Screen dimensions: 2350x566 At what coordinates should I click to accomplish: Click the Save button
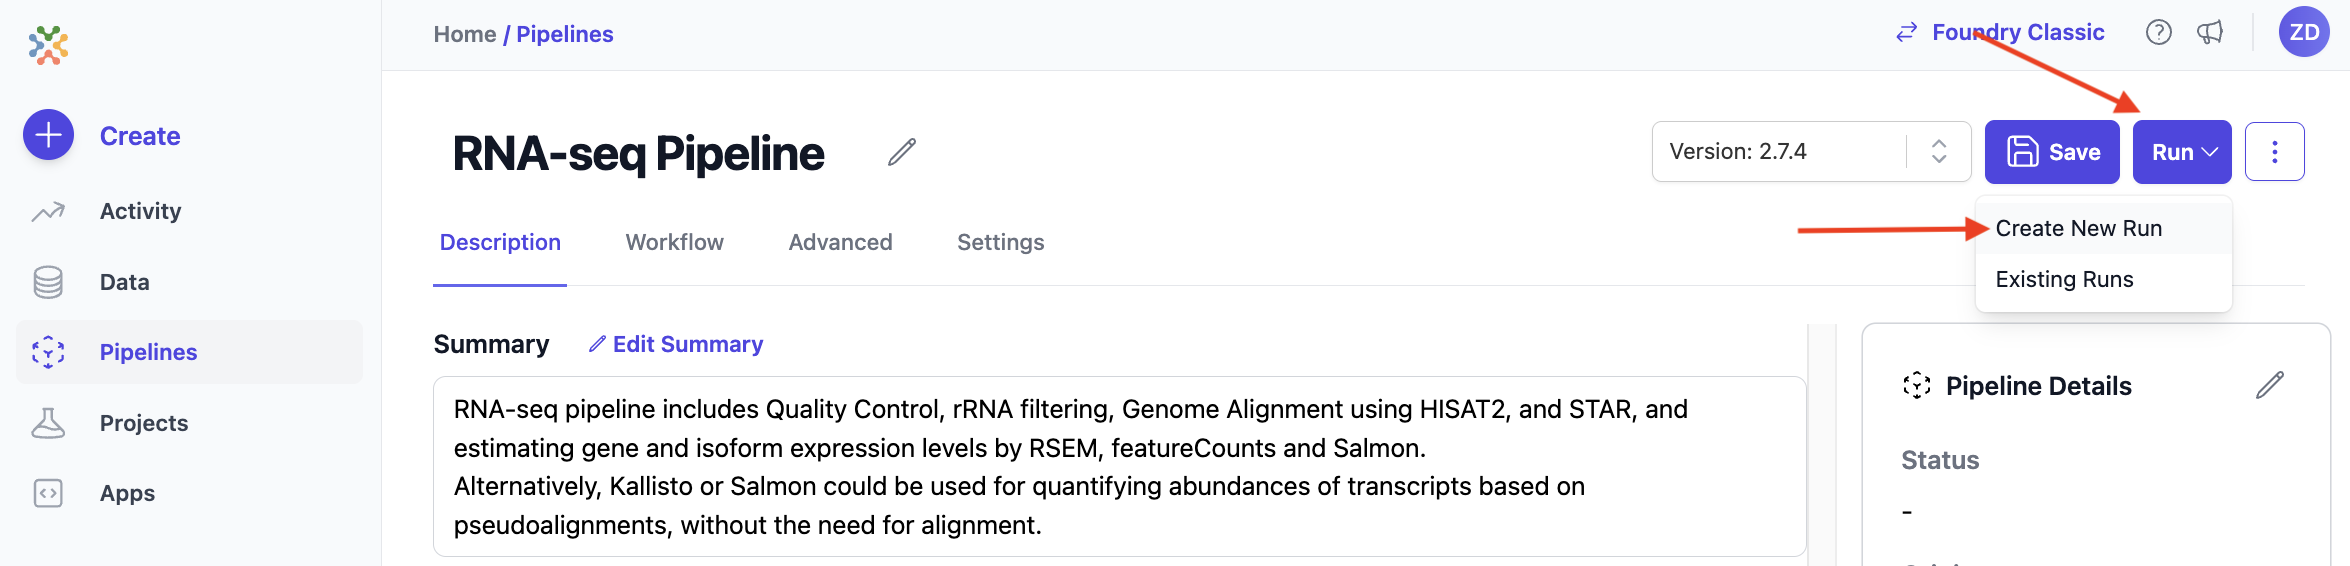tap(2052, 152)
